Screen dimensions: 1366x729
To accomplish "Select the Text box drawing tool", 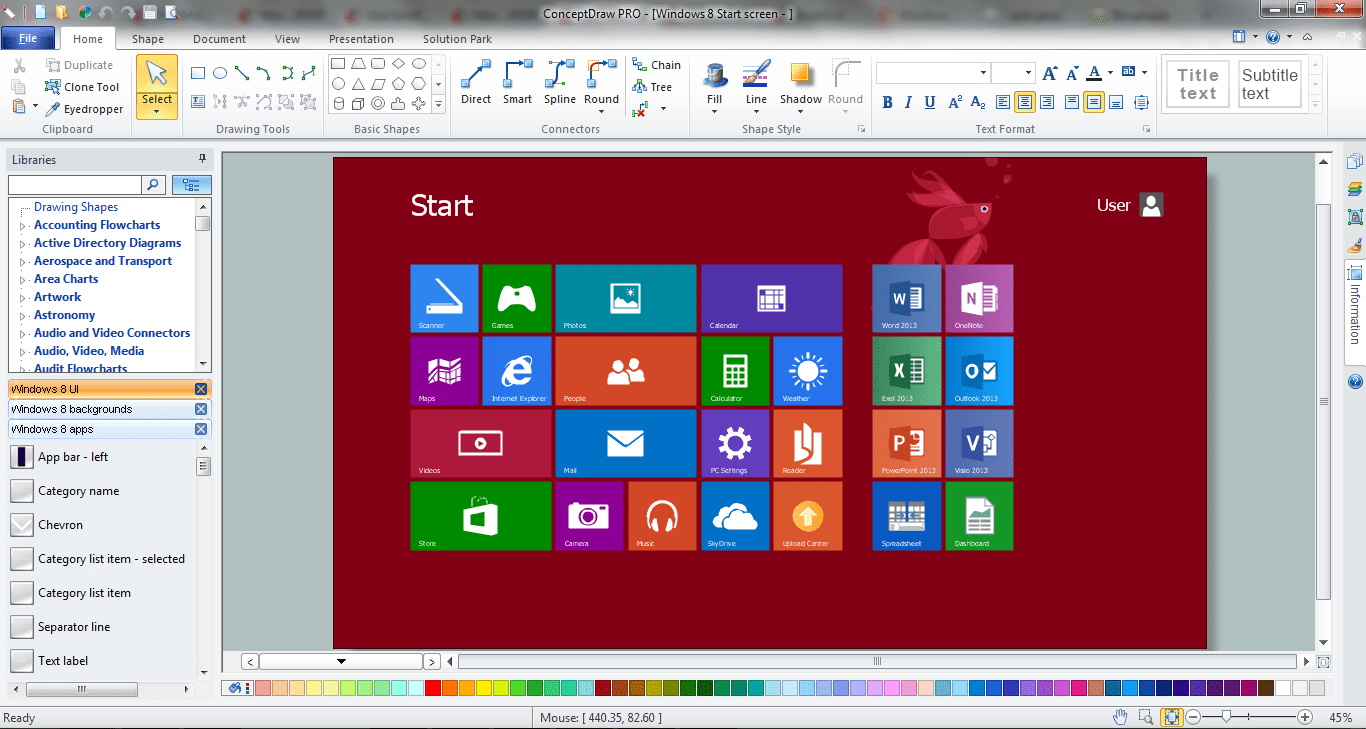I will [198, 102].
